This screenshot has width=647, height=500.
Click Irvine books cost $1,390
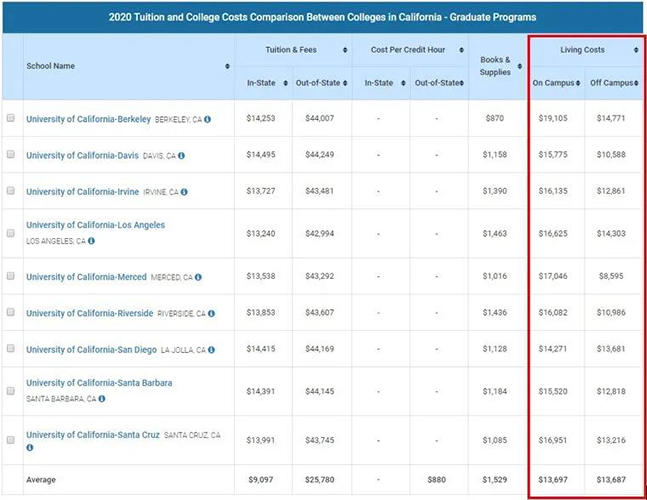click(495, 191)
